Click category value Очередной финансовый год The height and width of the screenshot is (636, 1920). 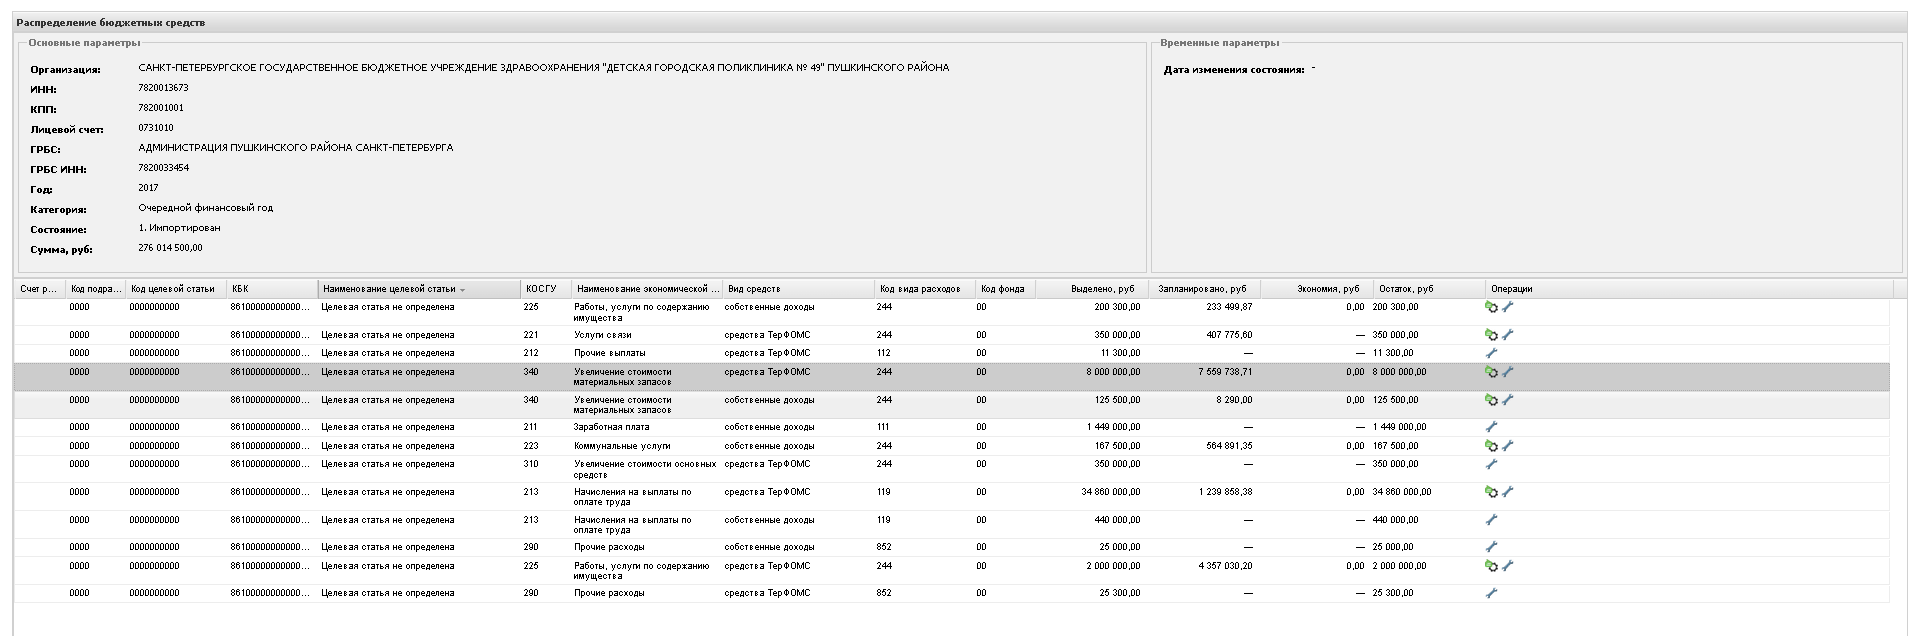pos(206,208)
